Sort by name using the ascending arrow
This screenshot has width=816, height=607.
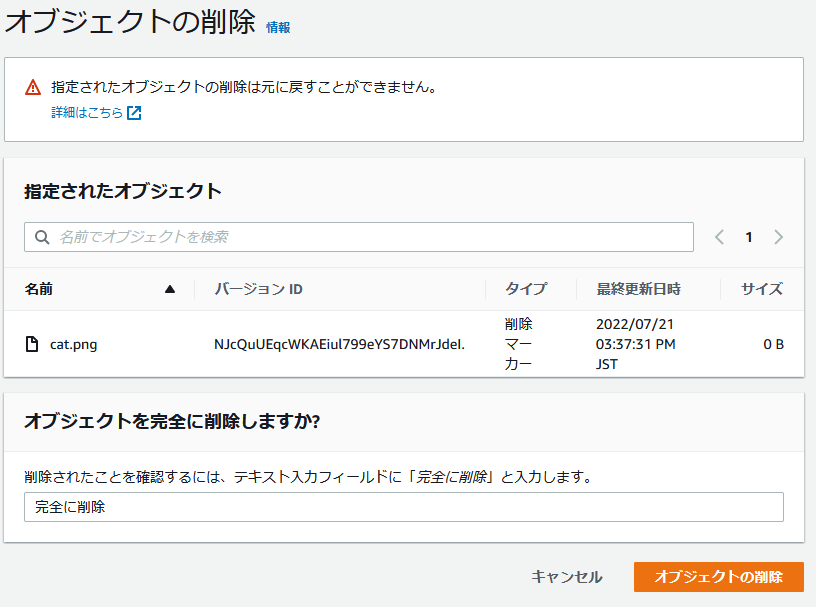[169, 289]
